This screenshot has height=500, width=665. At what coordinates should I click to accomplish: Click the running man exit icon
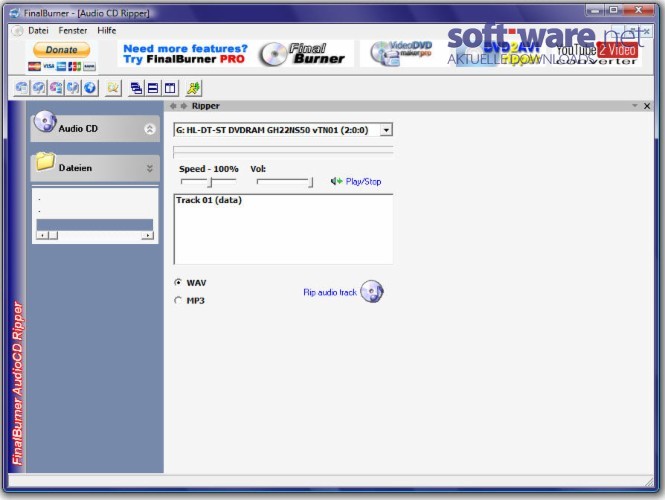[x=193, y=88]
